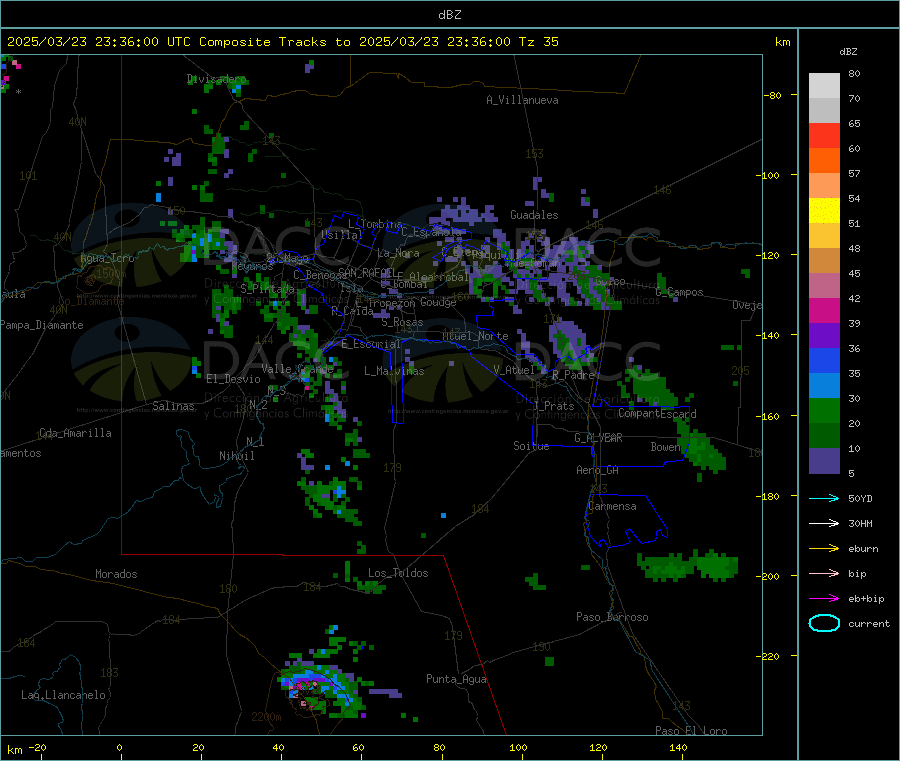Click the Soitue map label
The width and height of the screenshot is (900, 761).
coord(531,446)
